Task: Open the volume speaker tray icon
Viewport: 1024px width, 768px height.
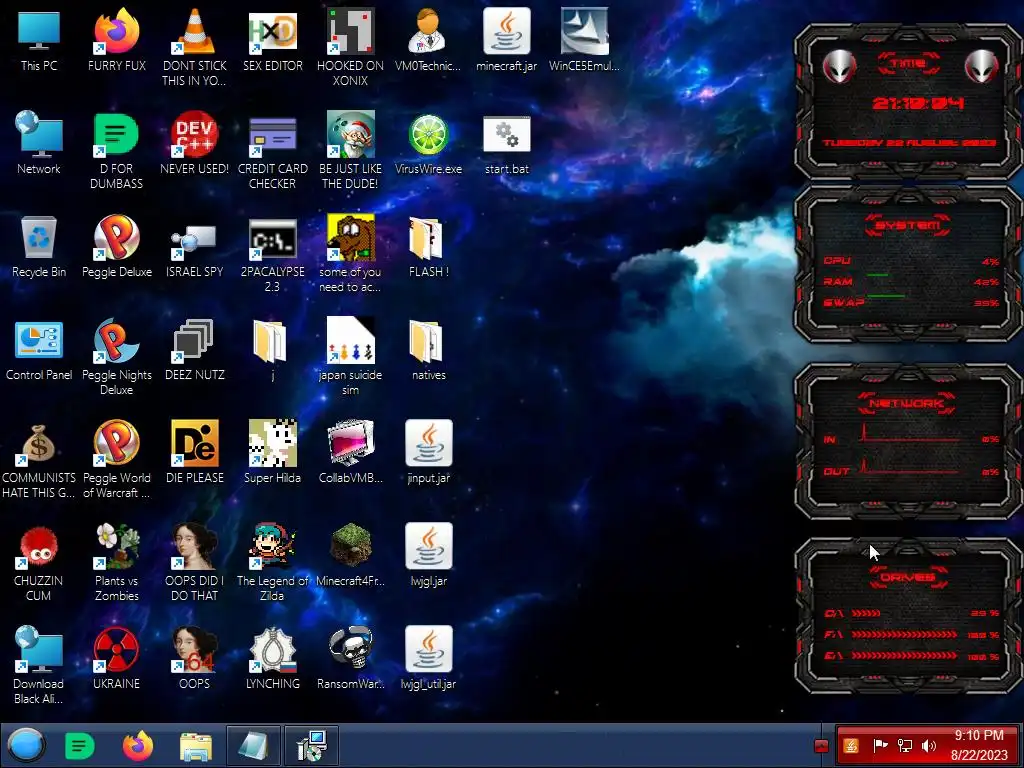Action: [929, 745]
